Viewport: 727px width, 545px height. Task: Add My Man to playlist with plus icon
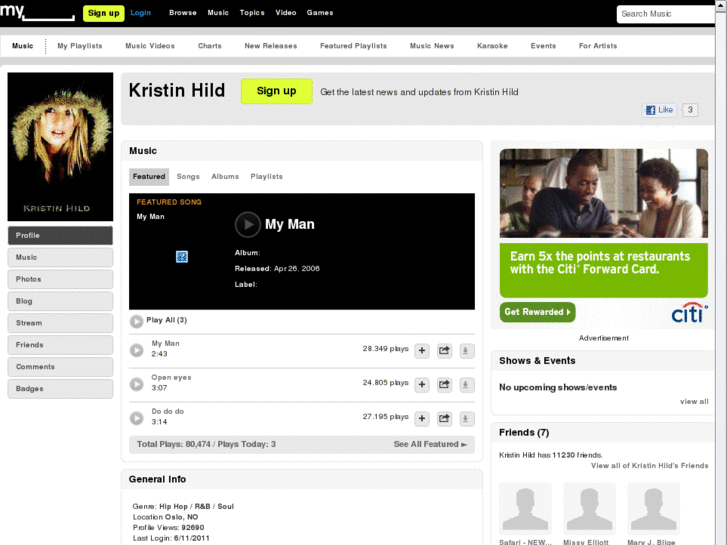click(422, 351)
